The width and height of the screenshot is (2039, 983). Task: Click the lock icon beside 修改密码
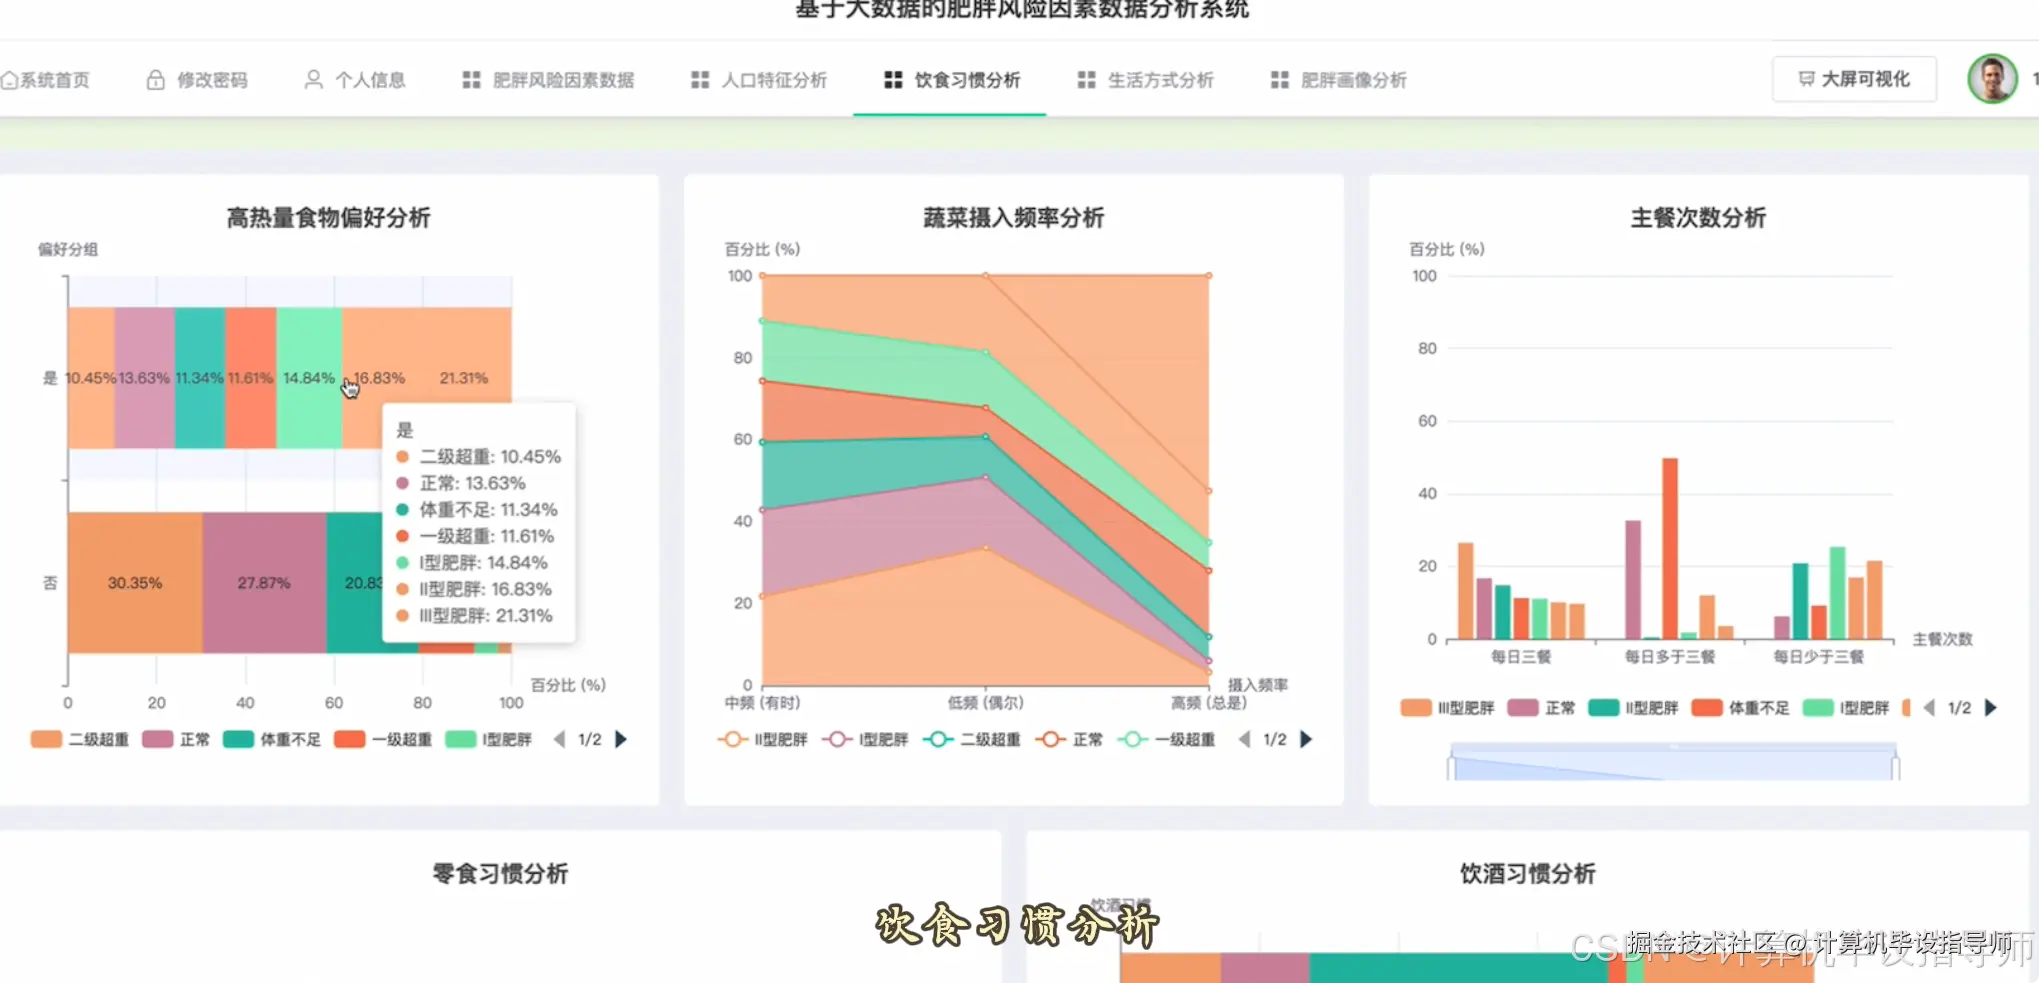(155, 80)
